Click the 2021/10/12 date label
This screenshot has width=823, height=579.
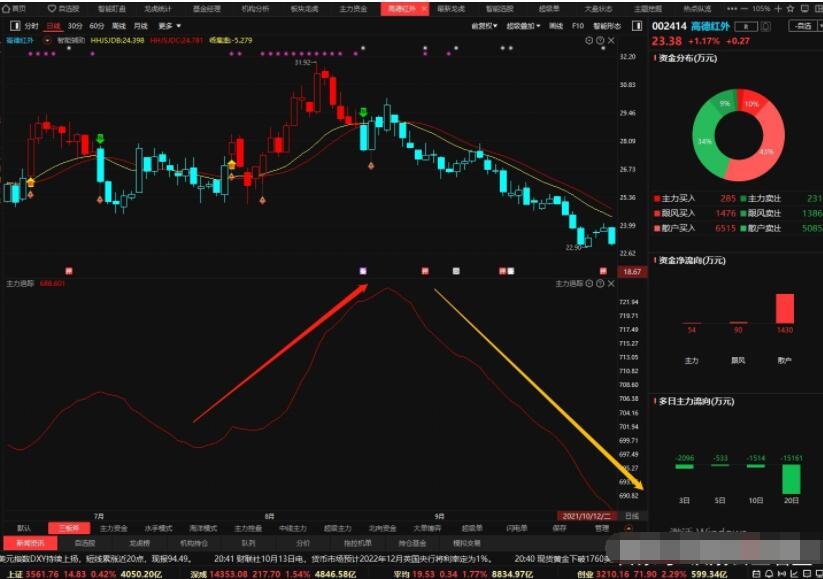[586, 516]
